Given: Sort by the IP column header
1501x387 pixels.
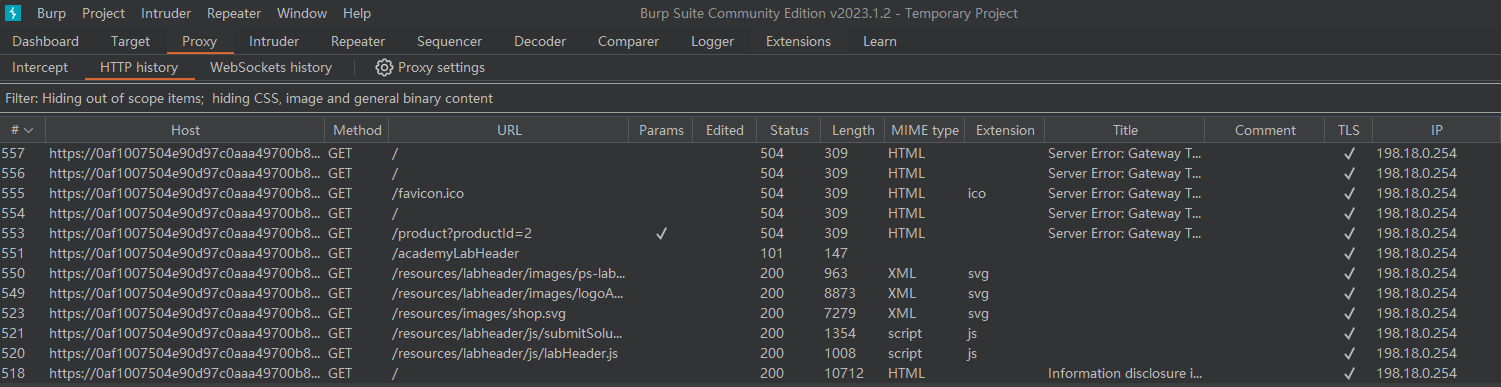Looking at the screenshot, I should click(x=1436, y=130).
